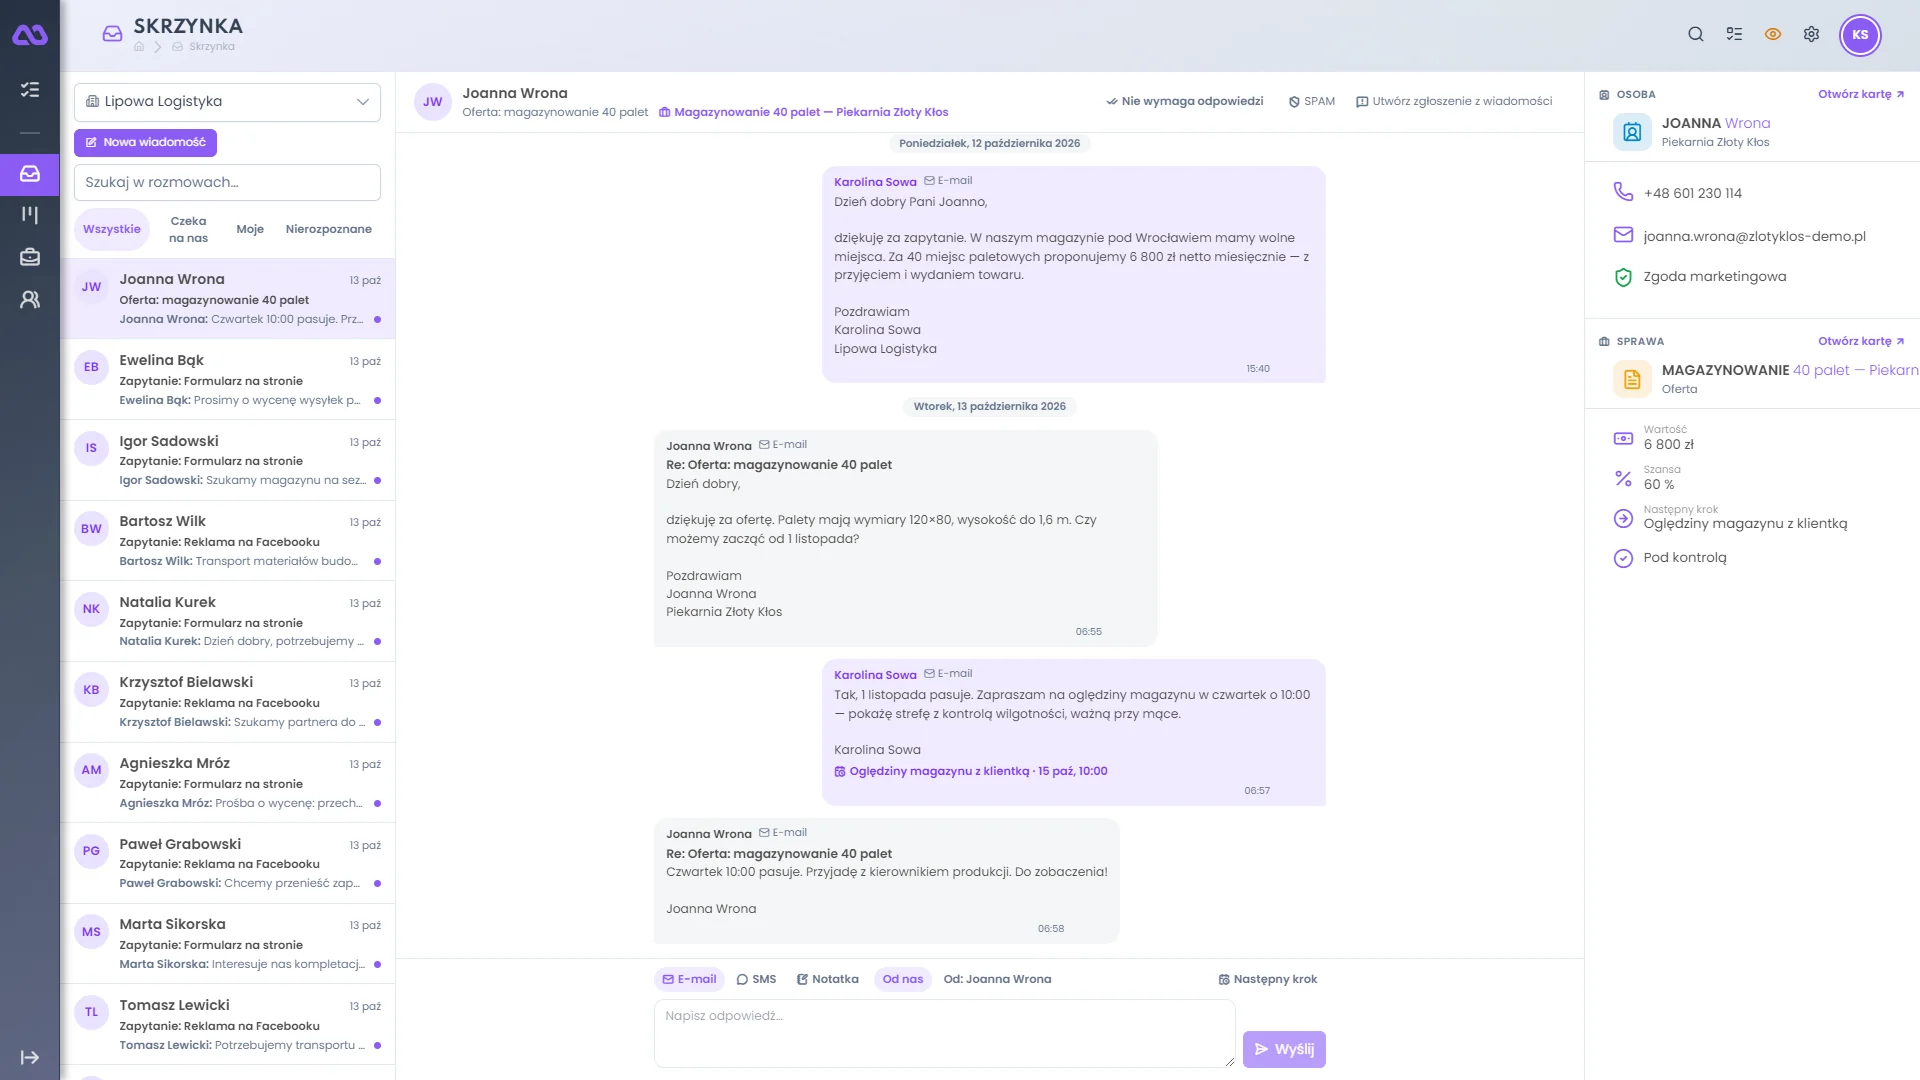Open the Krzysztof Bielawski conversation
1920x1080 pixels.
(228, 702)
